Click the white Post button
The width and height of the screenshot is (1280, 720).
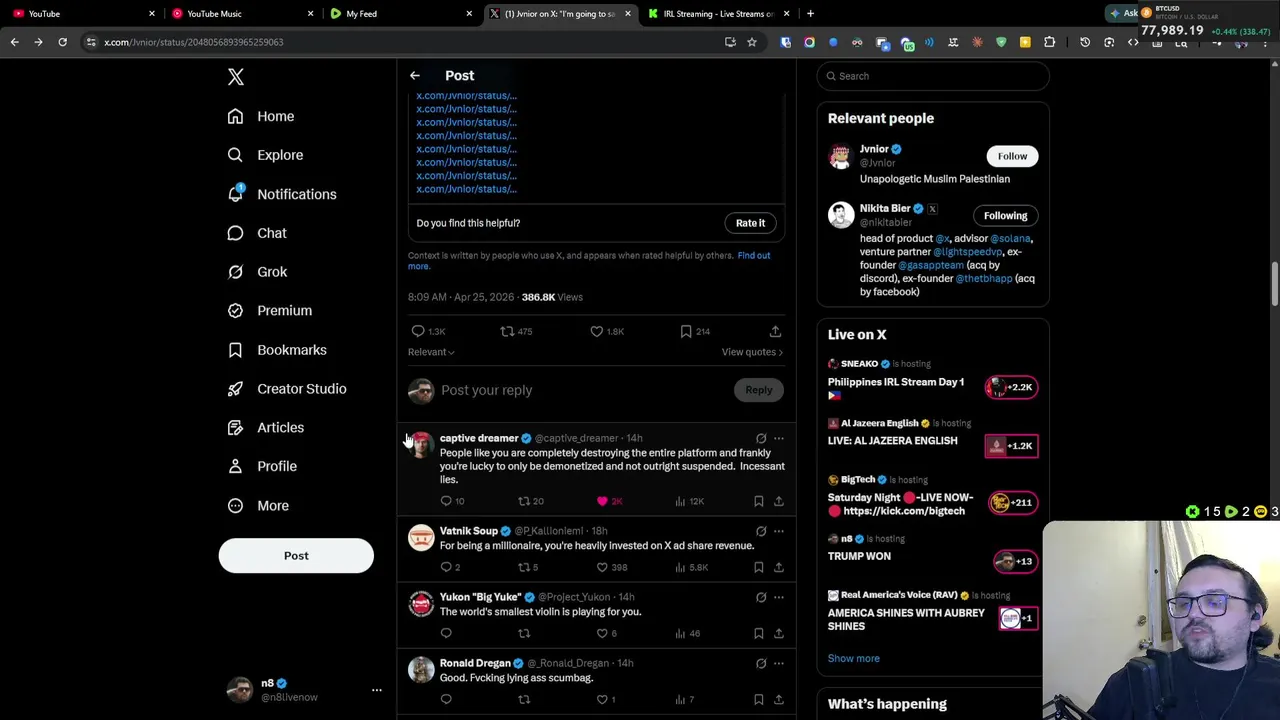[296, 556]
